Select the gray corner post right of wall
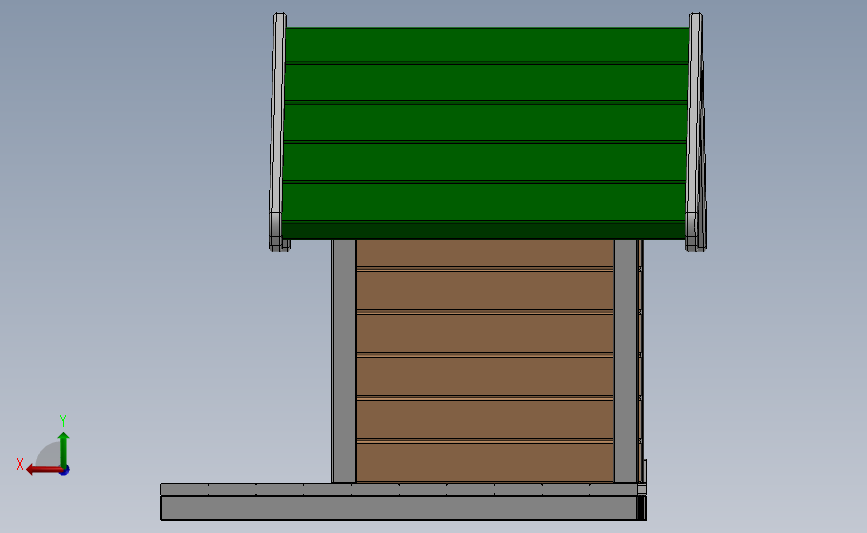The image size is (867, 533). [x=625, y=360]
